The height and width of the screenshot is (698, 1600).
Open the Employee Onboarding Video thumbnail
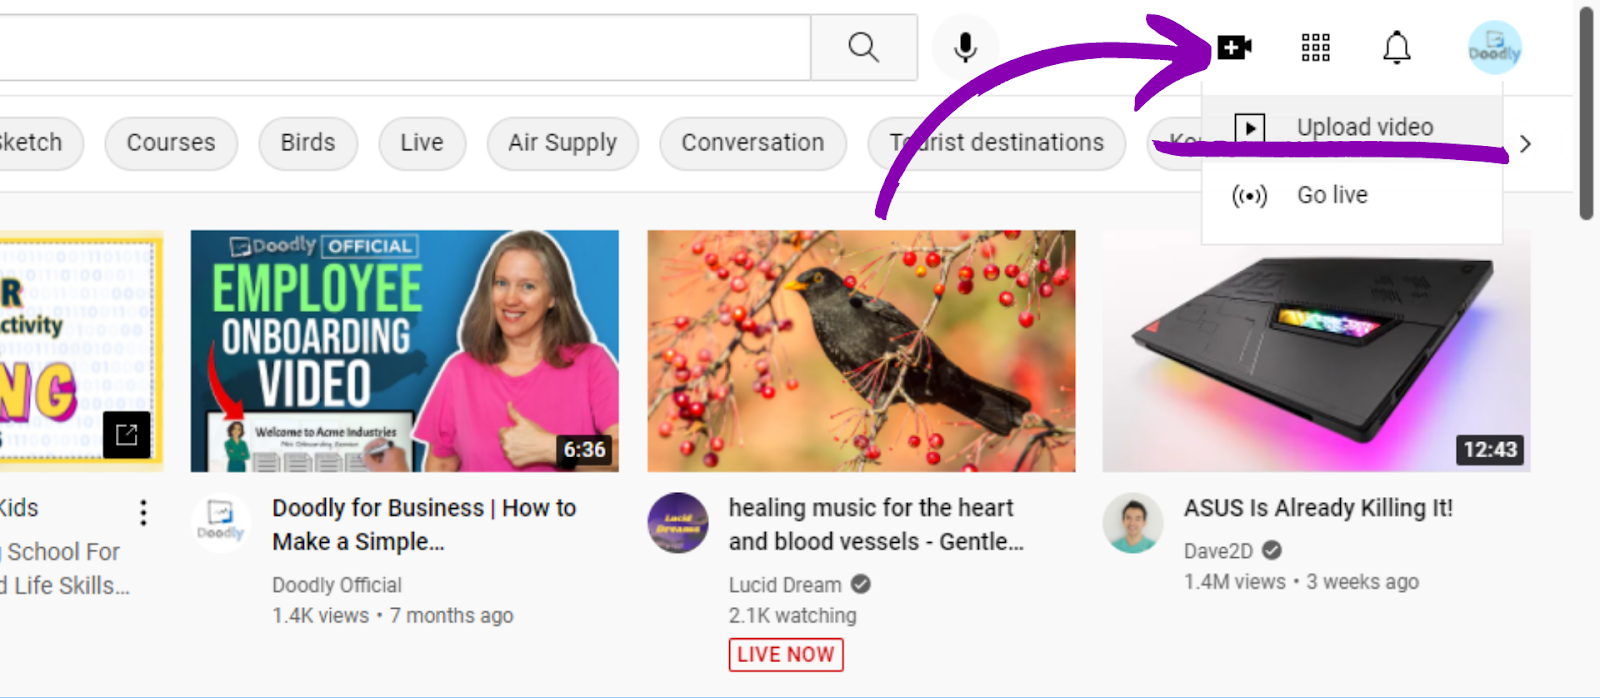405,351
